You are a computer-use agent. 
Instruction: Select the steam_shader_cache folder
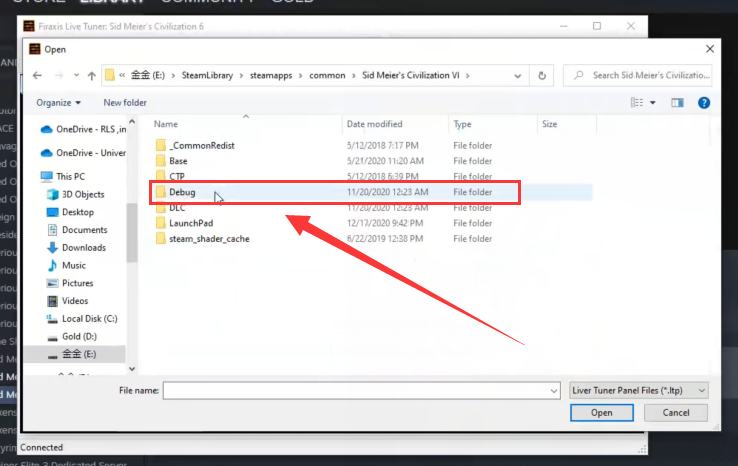pyautogui.click(x=209, y=239)
